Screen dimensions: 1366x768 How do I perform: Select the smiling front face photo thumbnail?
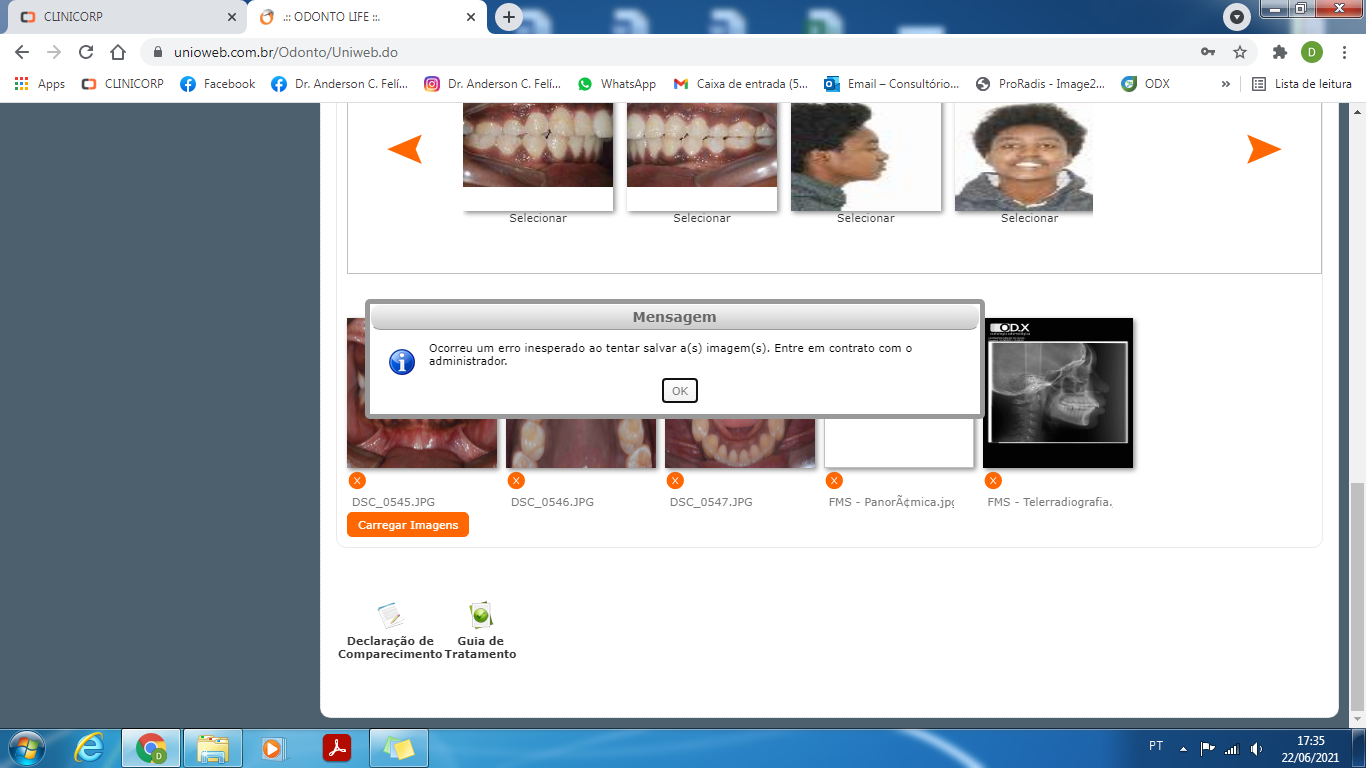point(1024,157)
